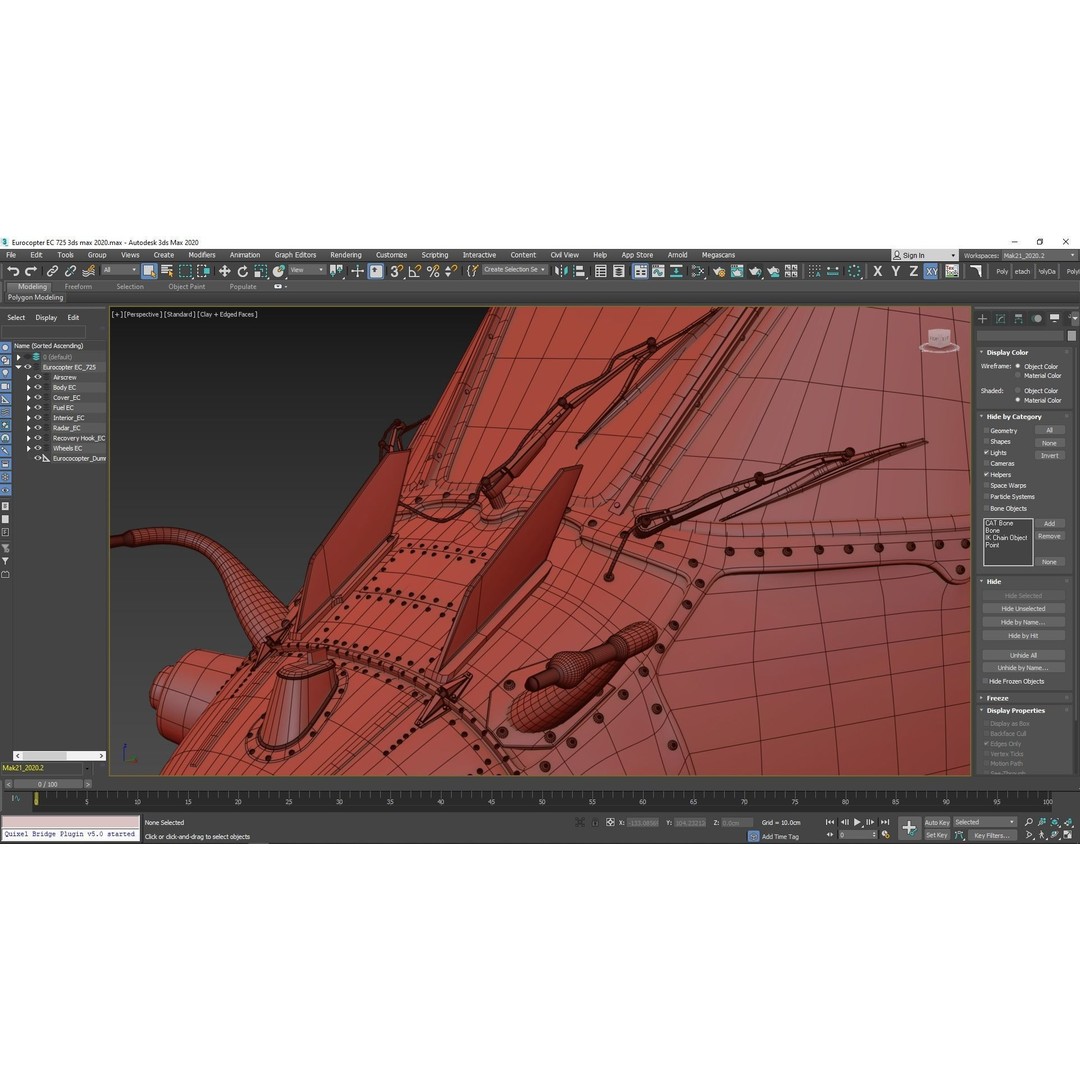Collapse the Eurocopter EC_725 node

click(x=19, y=367)
